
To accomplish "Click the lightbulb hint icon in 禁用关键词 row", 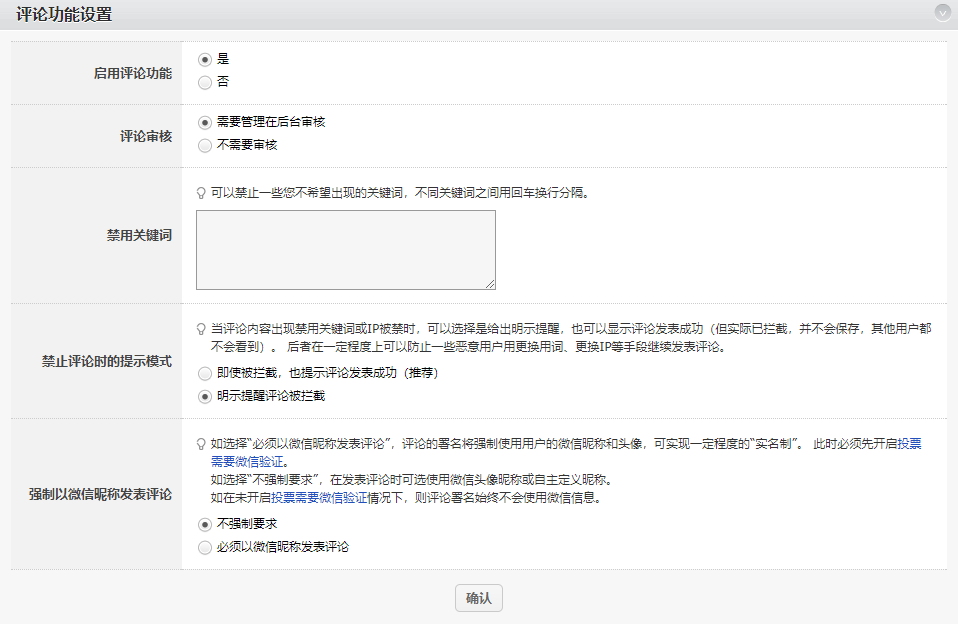I will click(201, 193).
